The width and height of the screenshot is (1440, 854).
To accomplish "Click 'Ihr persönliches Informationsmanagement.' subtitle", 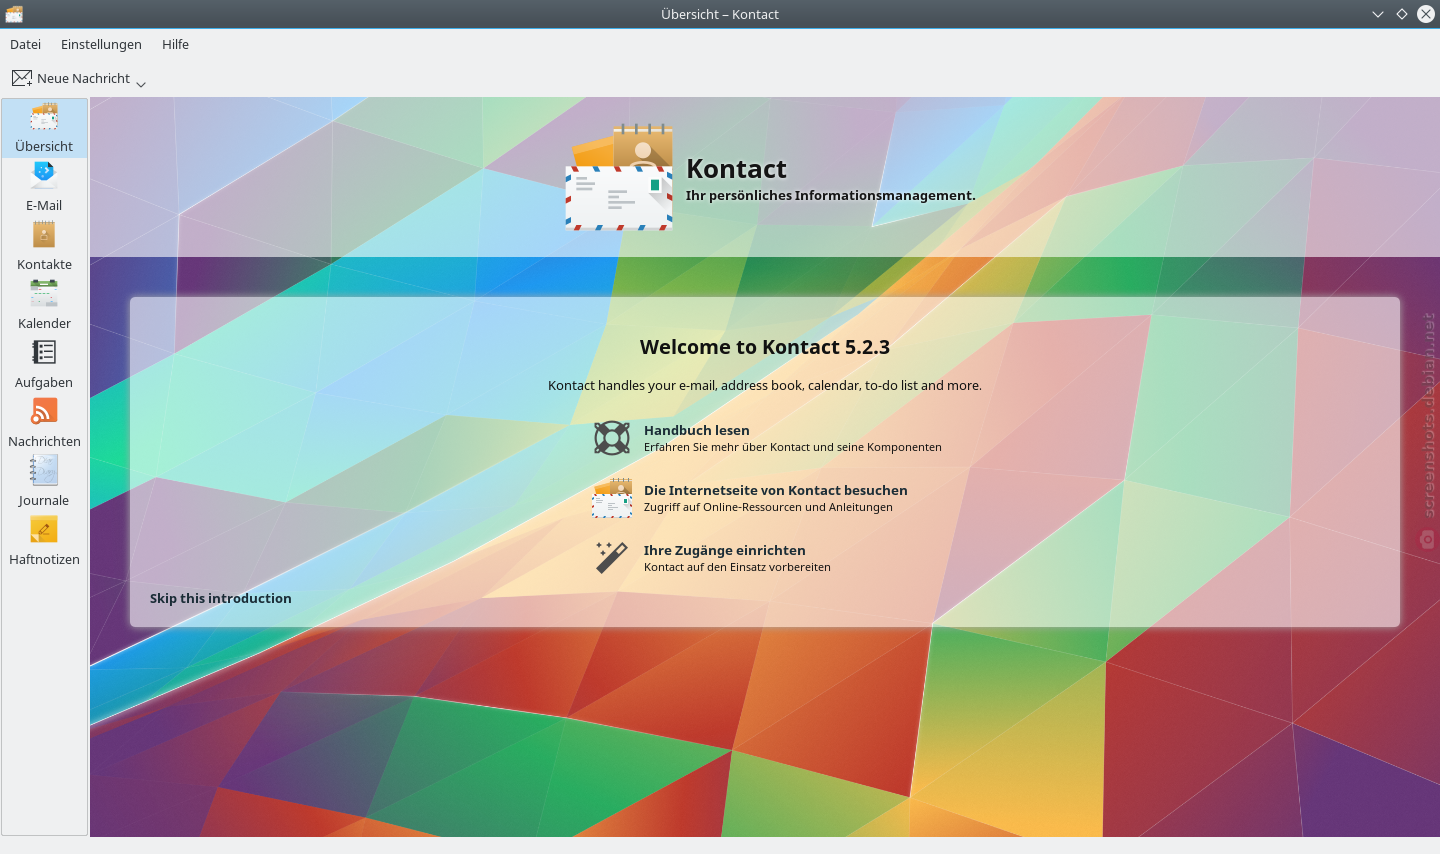I will coord(830,195).
